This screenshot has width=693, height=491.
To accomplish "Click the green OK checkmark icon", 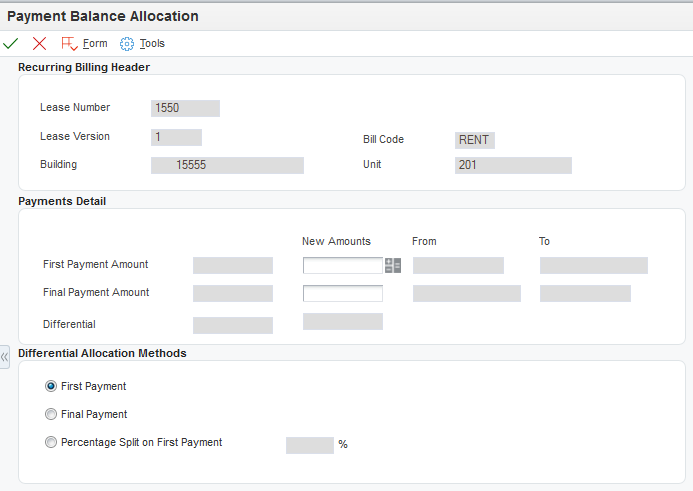I will tap(11, 44).
